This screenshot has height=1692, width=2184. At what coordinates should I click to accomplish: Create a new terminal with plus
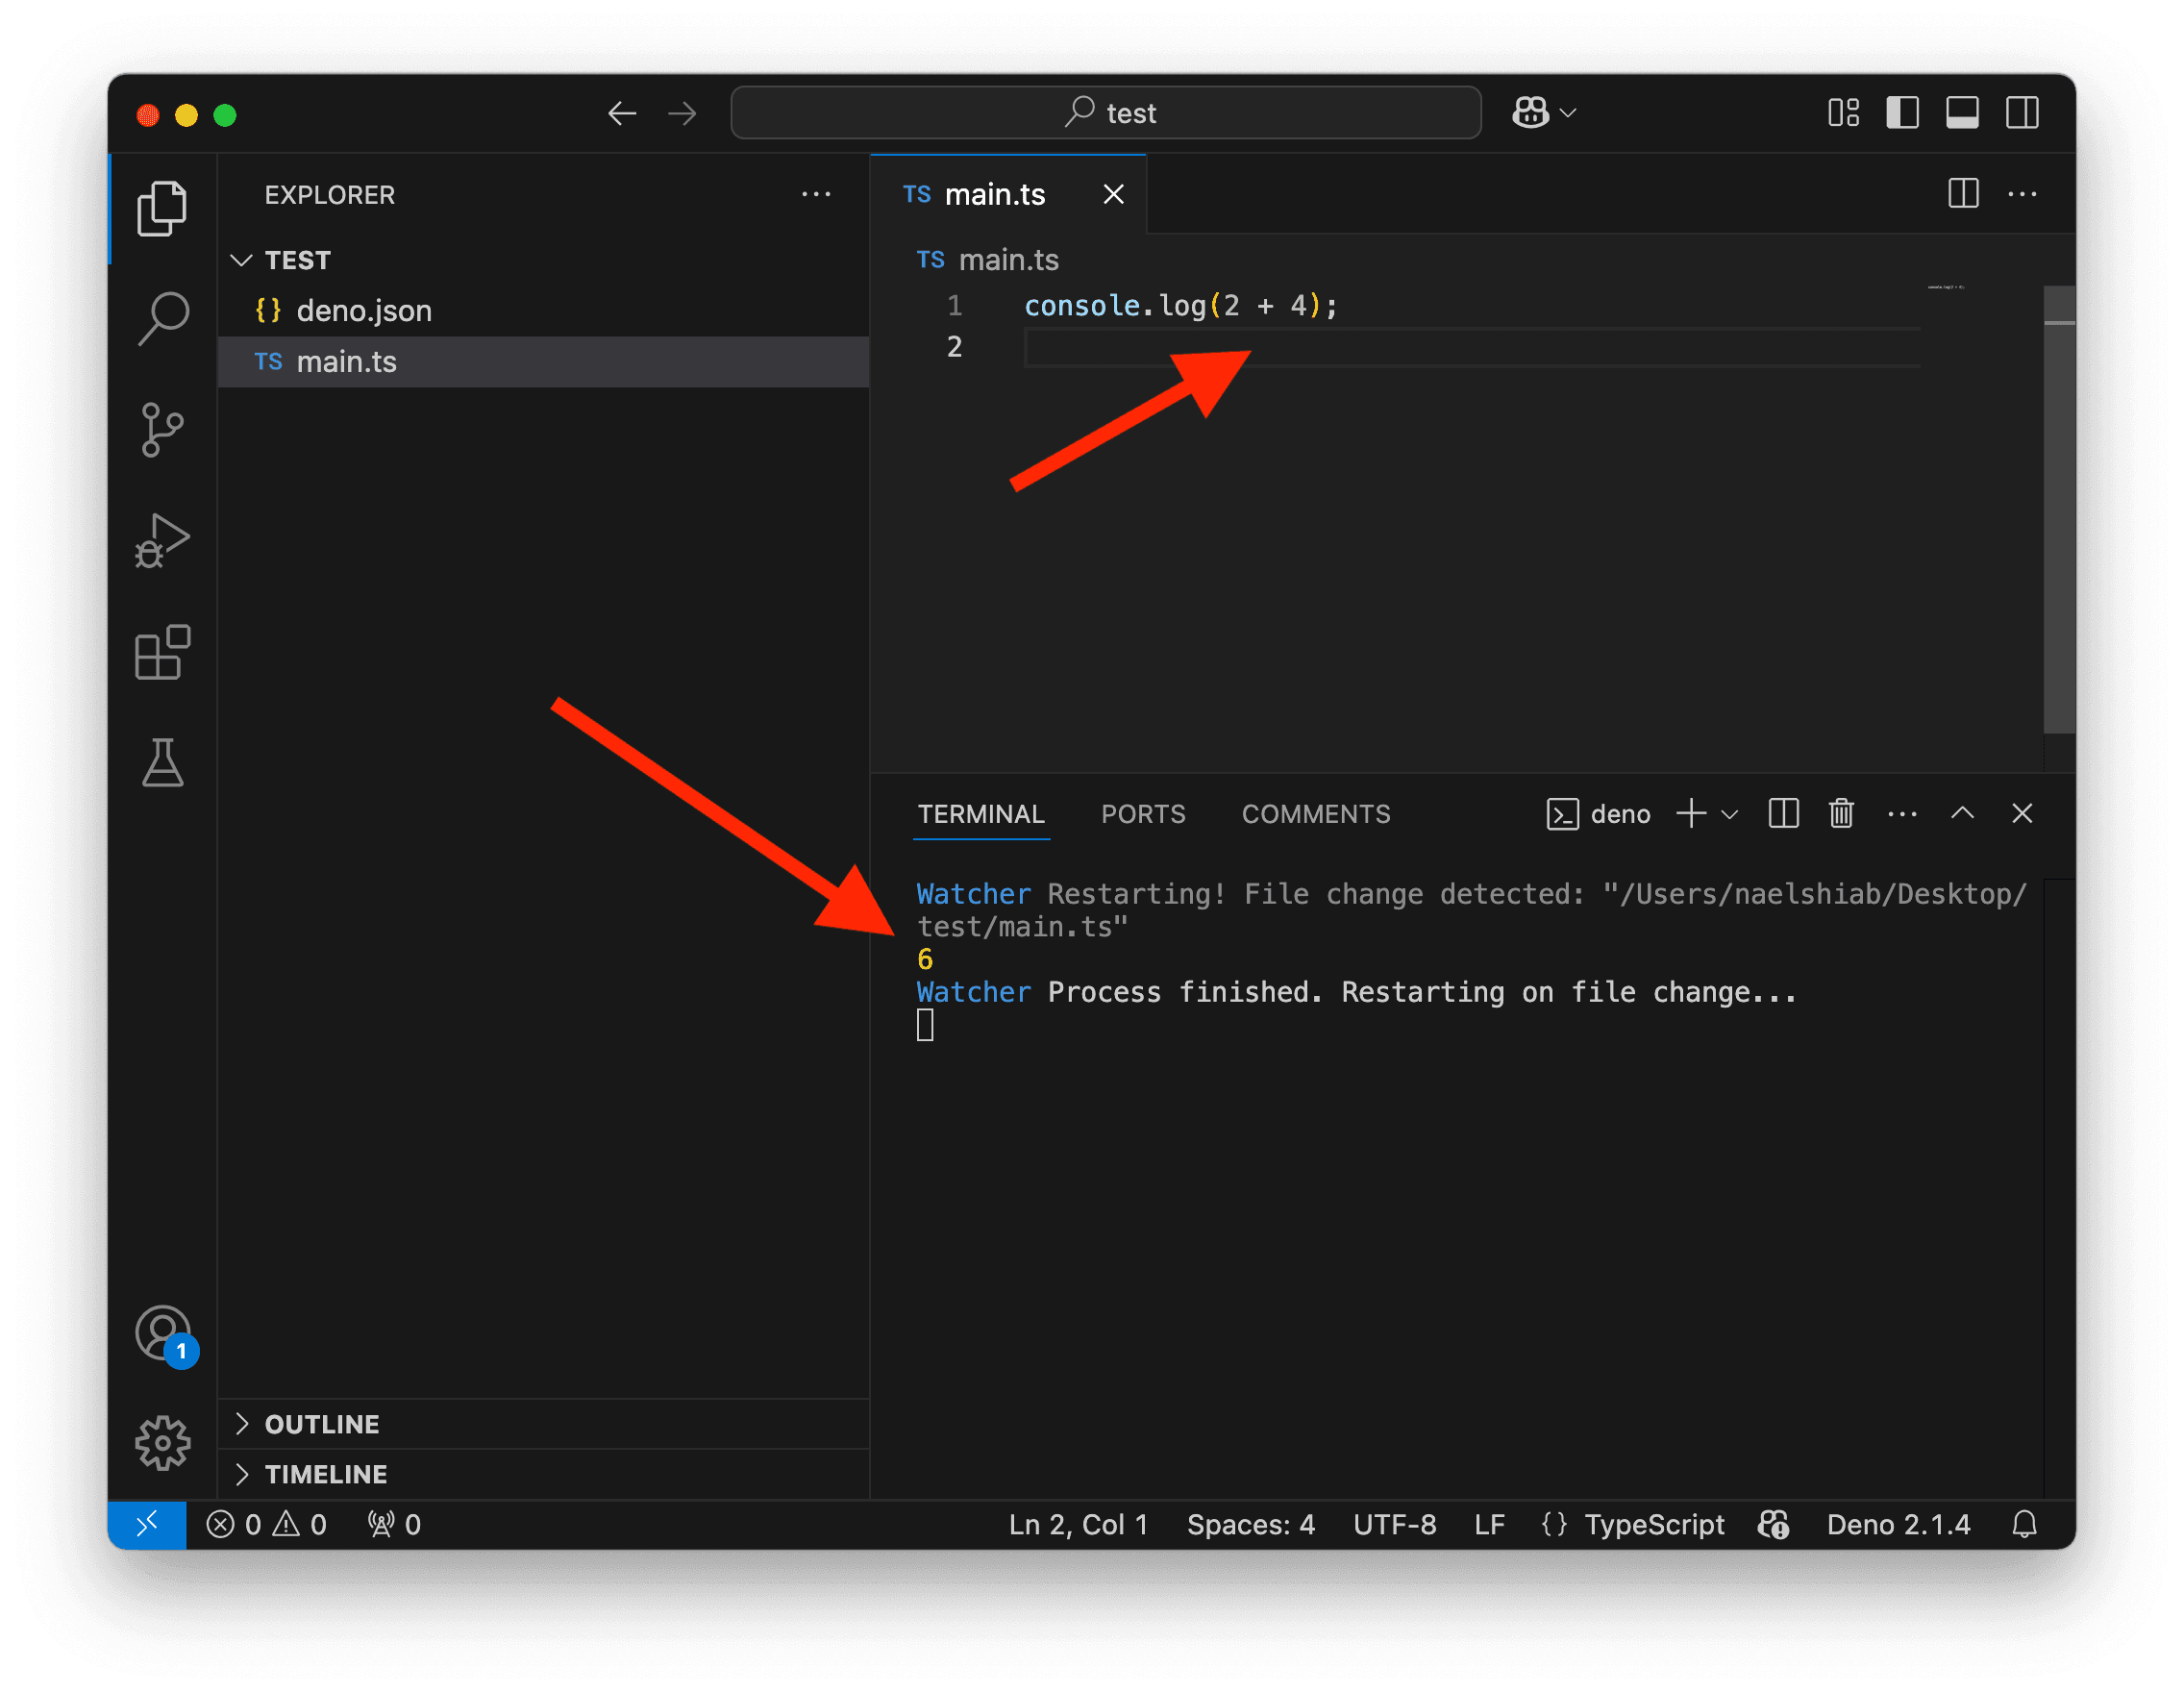1691,813
